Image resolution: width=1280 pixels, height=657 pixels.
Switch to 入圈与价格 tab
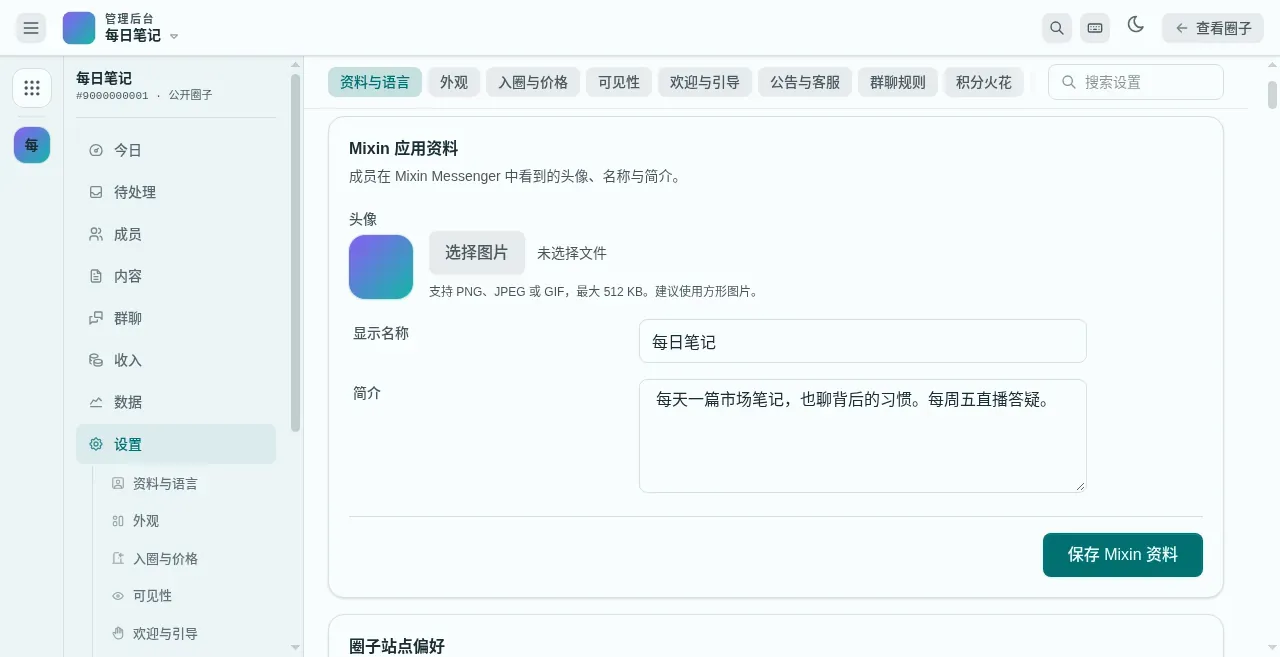[533, 82]
